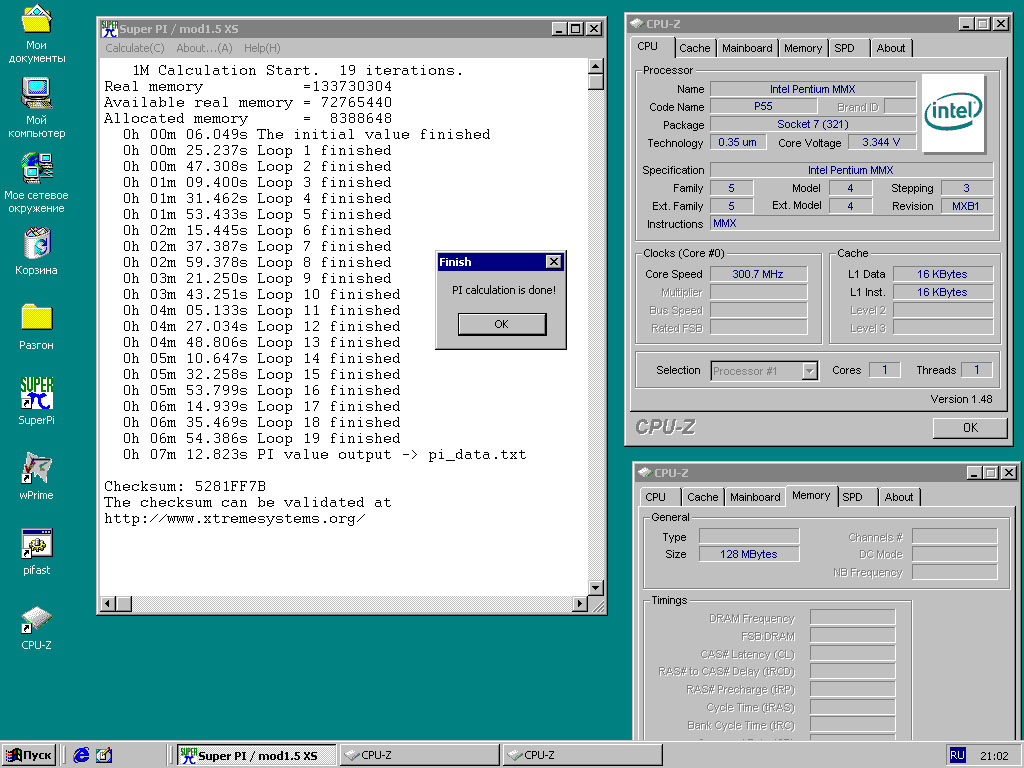
Task: Click the Memory Size 128 MBytes field
Action: point(749,554)
